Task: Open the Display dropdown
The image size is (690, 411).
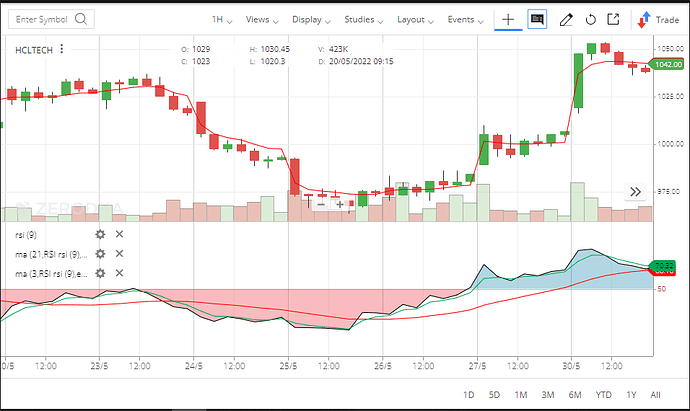Action: coord(311,20)
